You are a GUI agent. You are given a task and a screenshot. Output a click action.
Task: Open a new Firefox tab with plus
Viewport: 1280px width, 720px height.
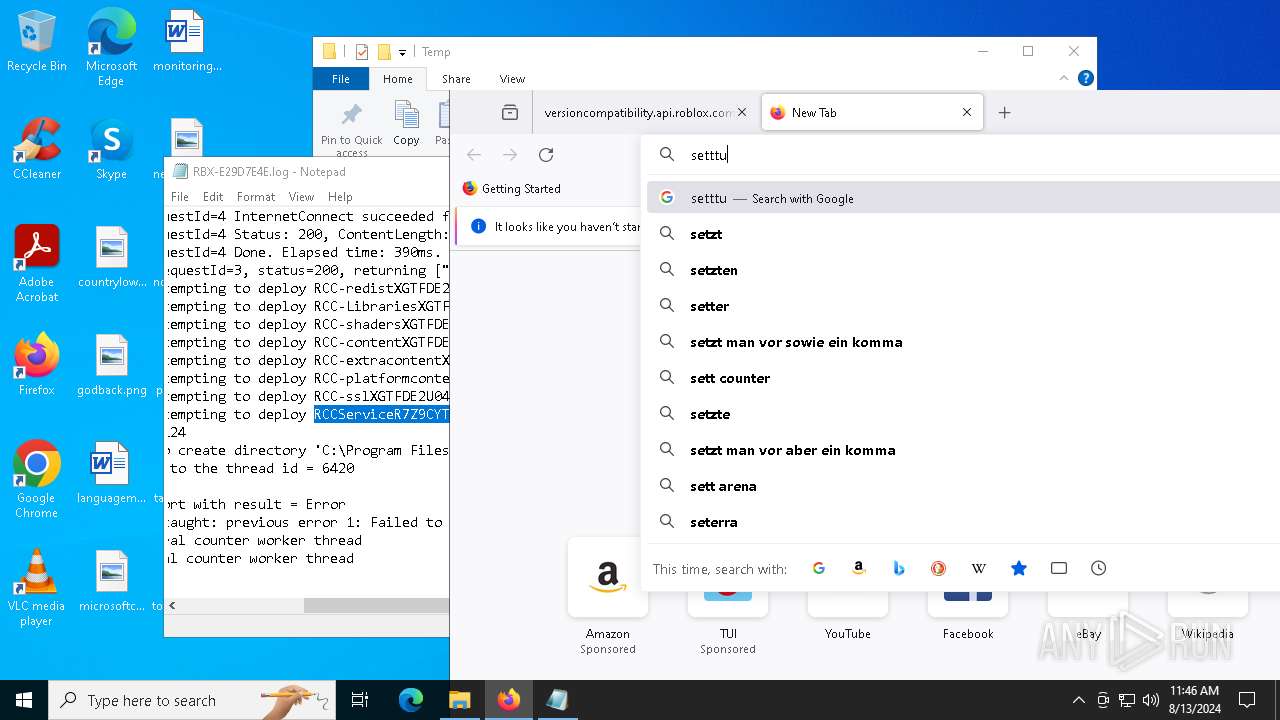(x=1005, y=113)
